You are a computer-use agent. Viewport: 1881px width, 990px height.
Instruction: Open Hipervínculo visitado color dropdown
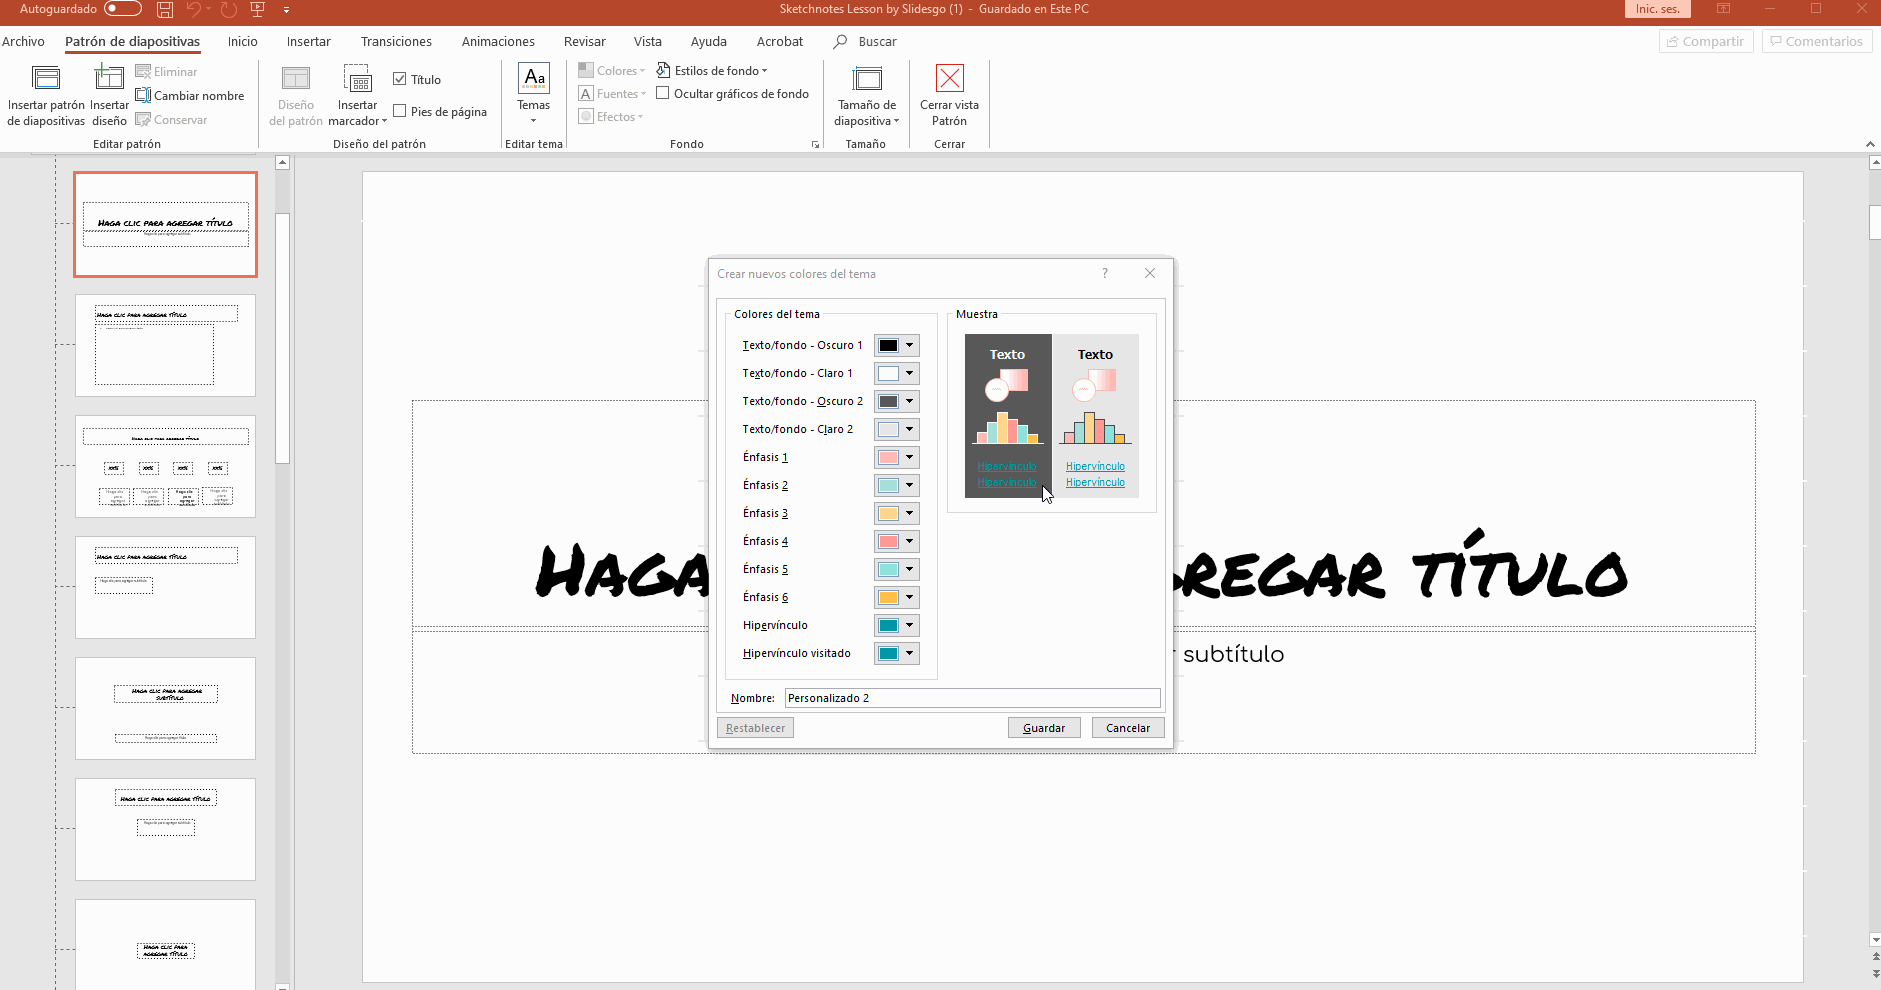click(x=897, y=653)
